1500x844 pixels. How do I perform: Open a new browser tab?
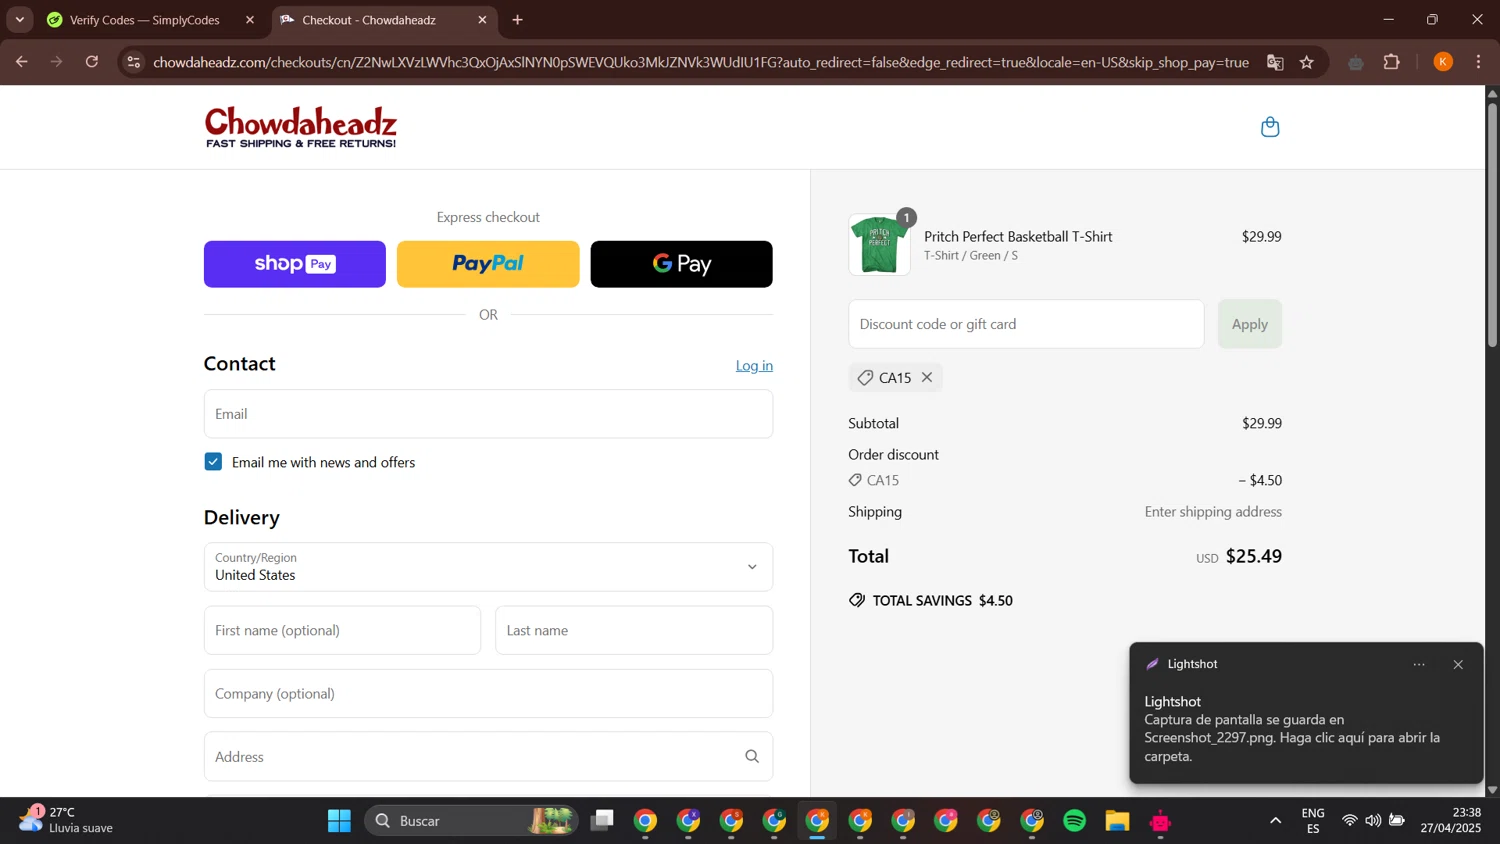click(517, 20)
